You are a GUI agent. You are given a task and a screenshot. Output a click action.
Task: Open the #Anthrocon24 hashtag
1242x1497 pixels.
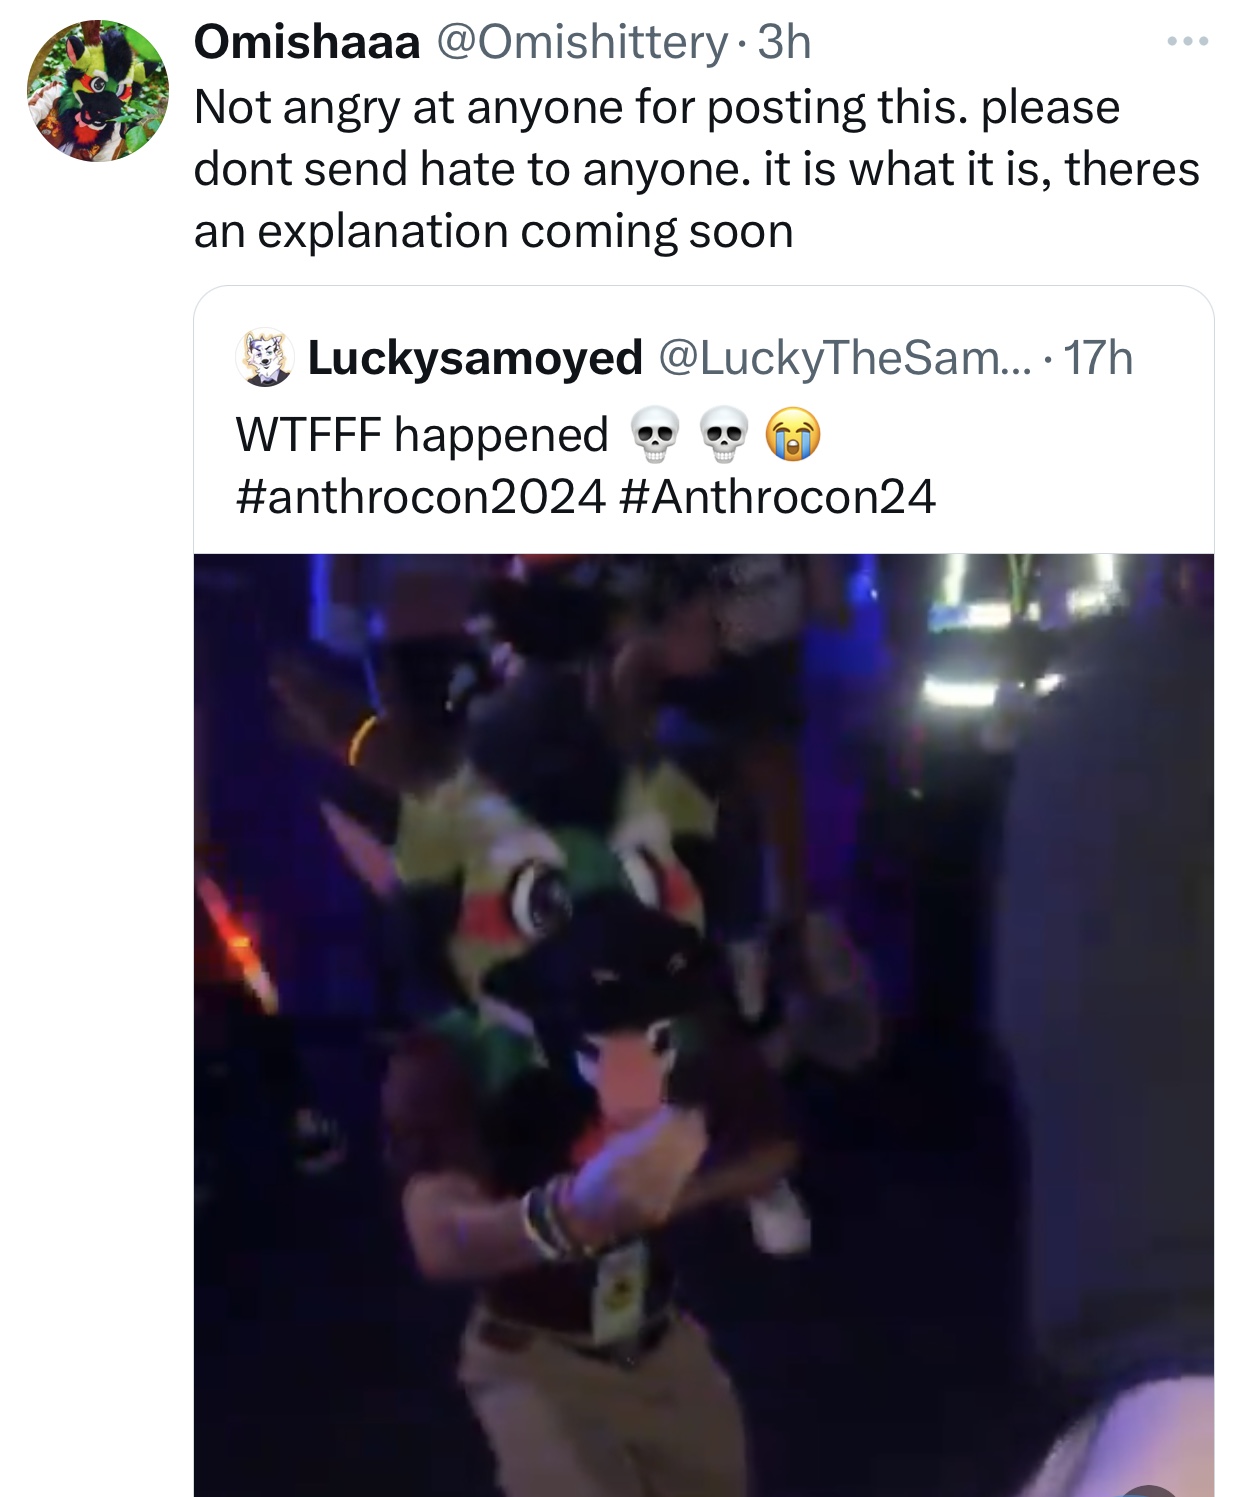coord(778,496)
